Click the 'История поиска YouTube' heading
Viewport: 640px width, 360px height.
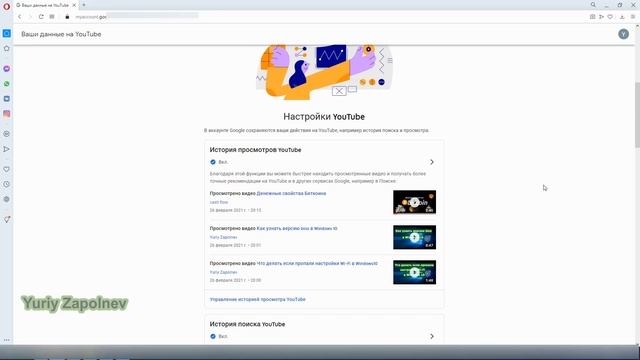[x=247, y=324]
